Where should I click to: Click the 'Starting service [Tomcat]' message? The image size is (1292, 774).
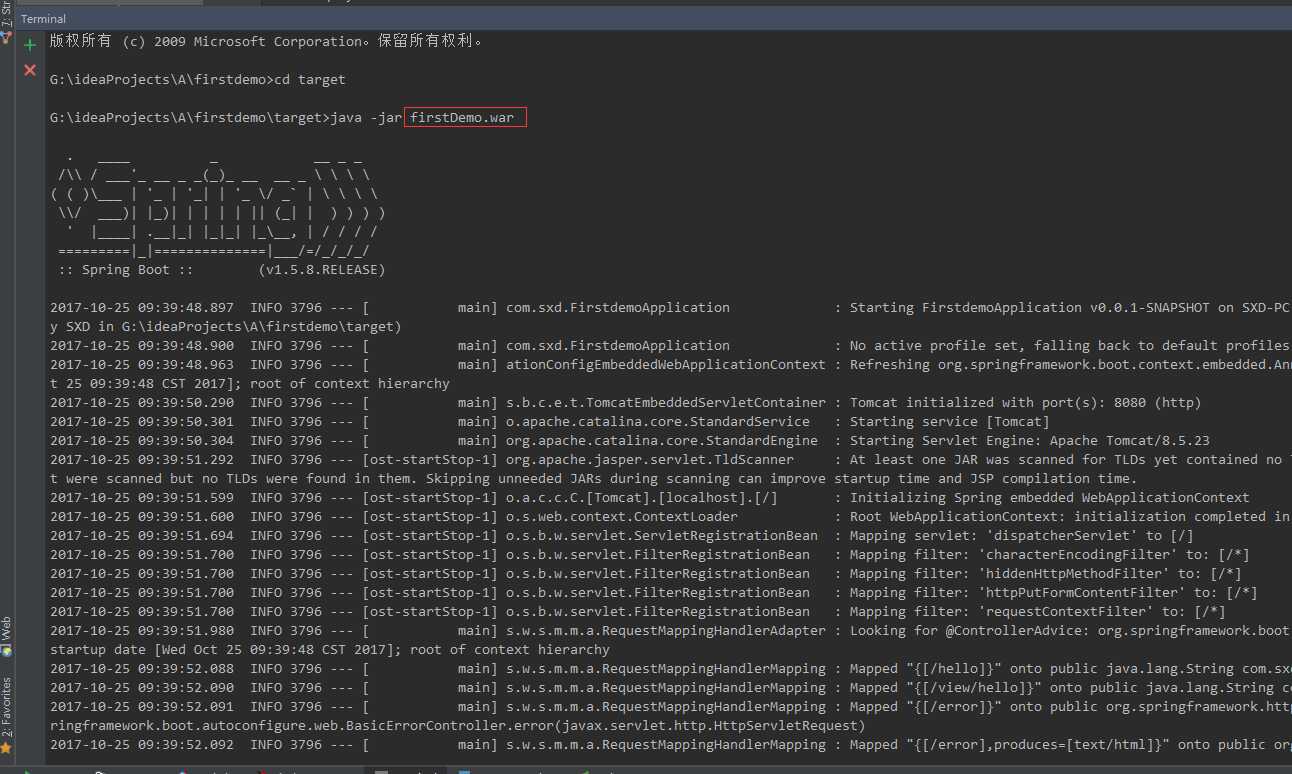pos(950,422)
